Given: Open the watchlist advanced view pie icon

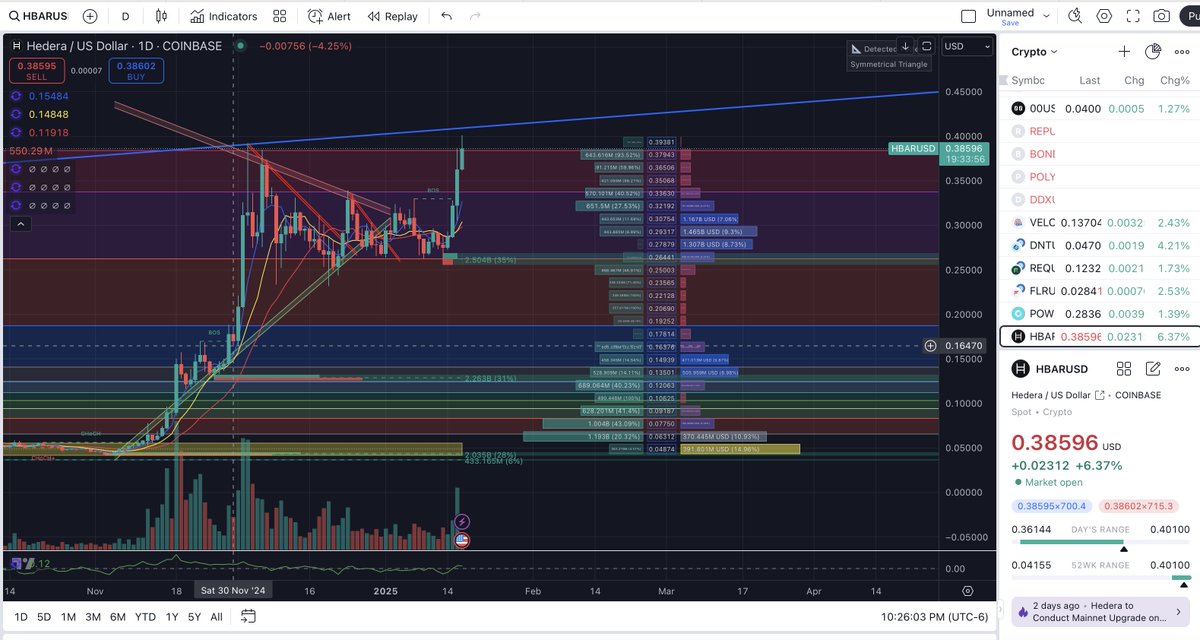Looking at the screenshot, I should click(1153, 51).
